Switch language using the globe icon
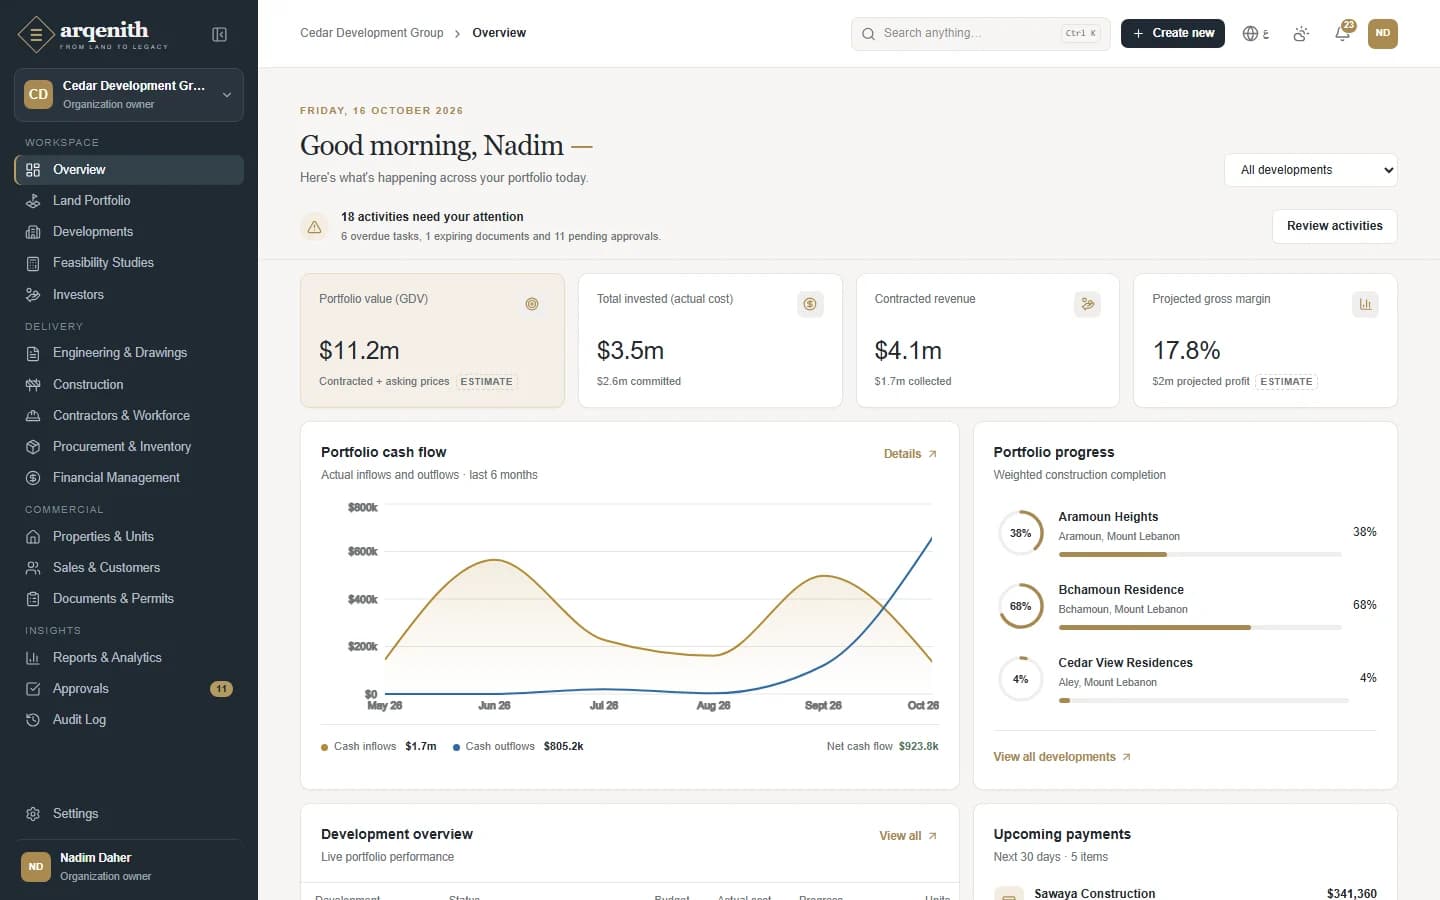This screenshot has width=1440, height=900. tap(1255, 34)
